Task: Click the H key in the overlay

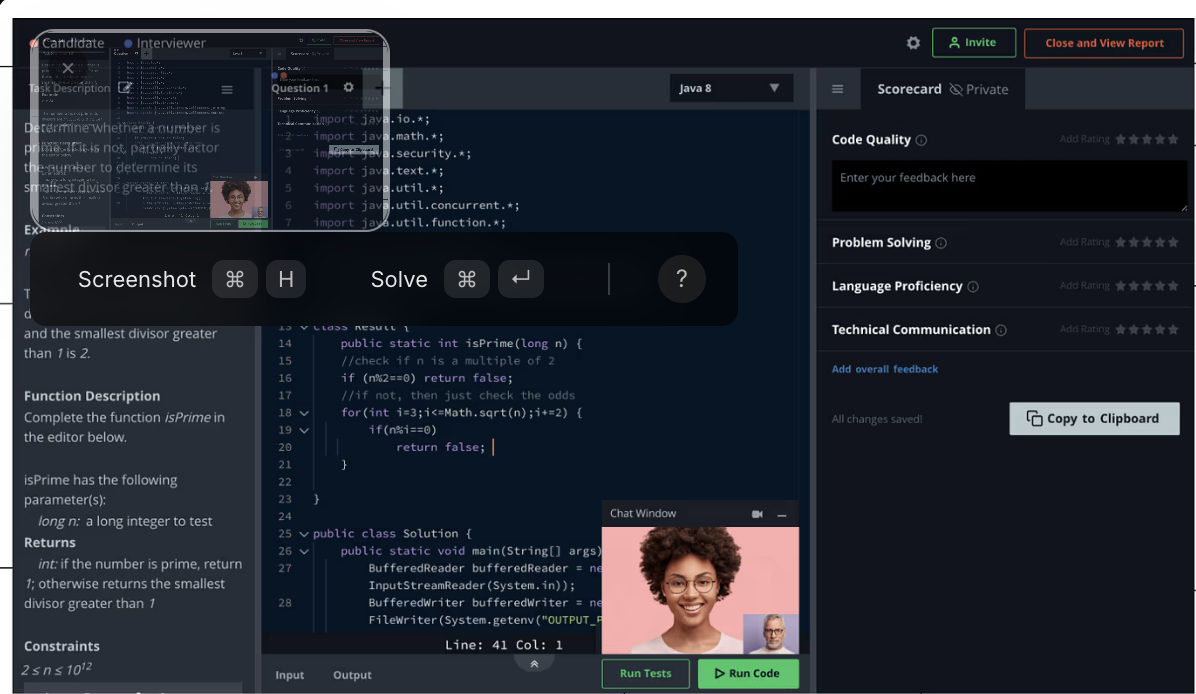Action: (x=286, y=279)
